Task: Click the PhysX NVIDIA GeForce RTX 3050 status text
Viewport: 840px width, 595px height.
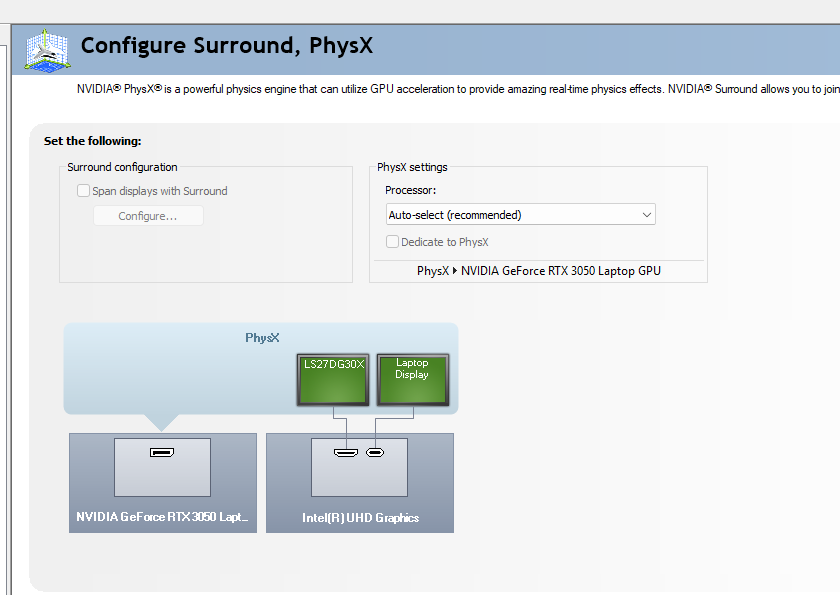Action: click(538, 271)
